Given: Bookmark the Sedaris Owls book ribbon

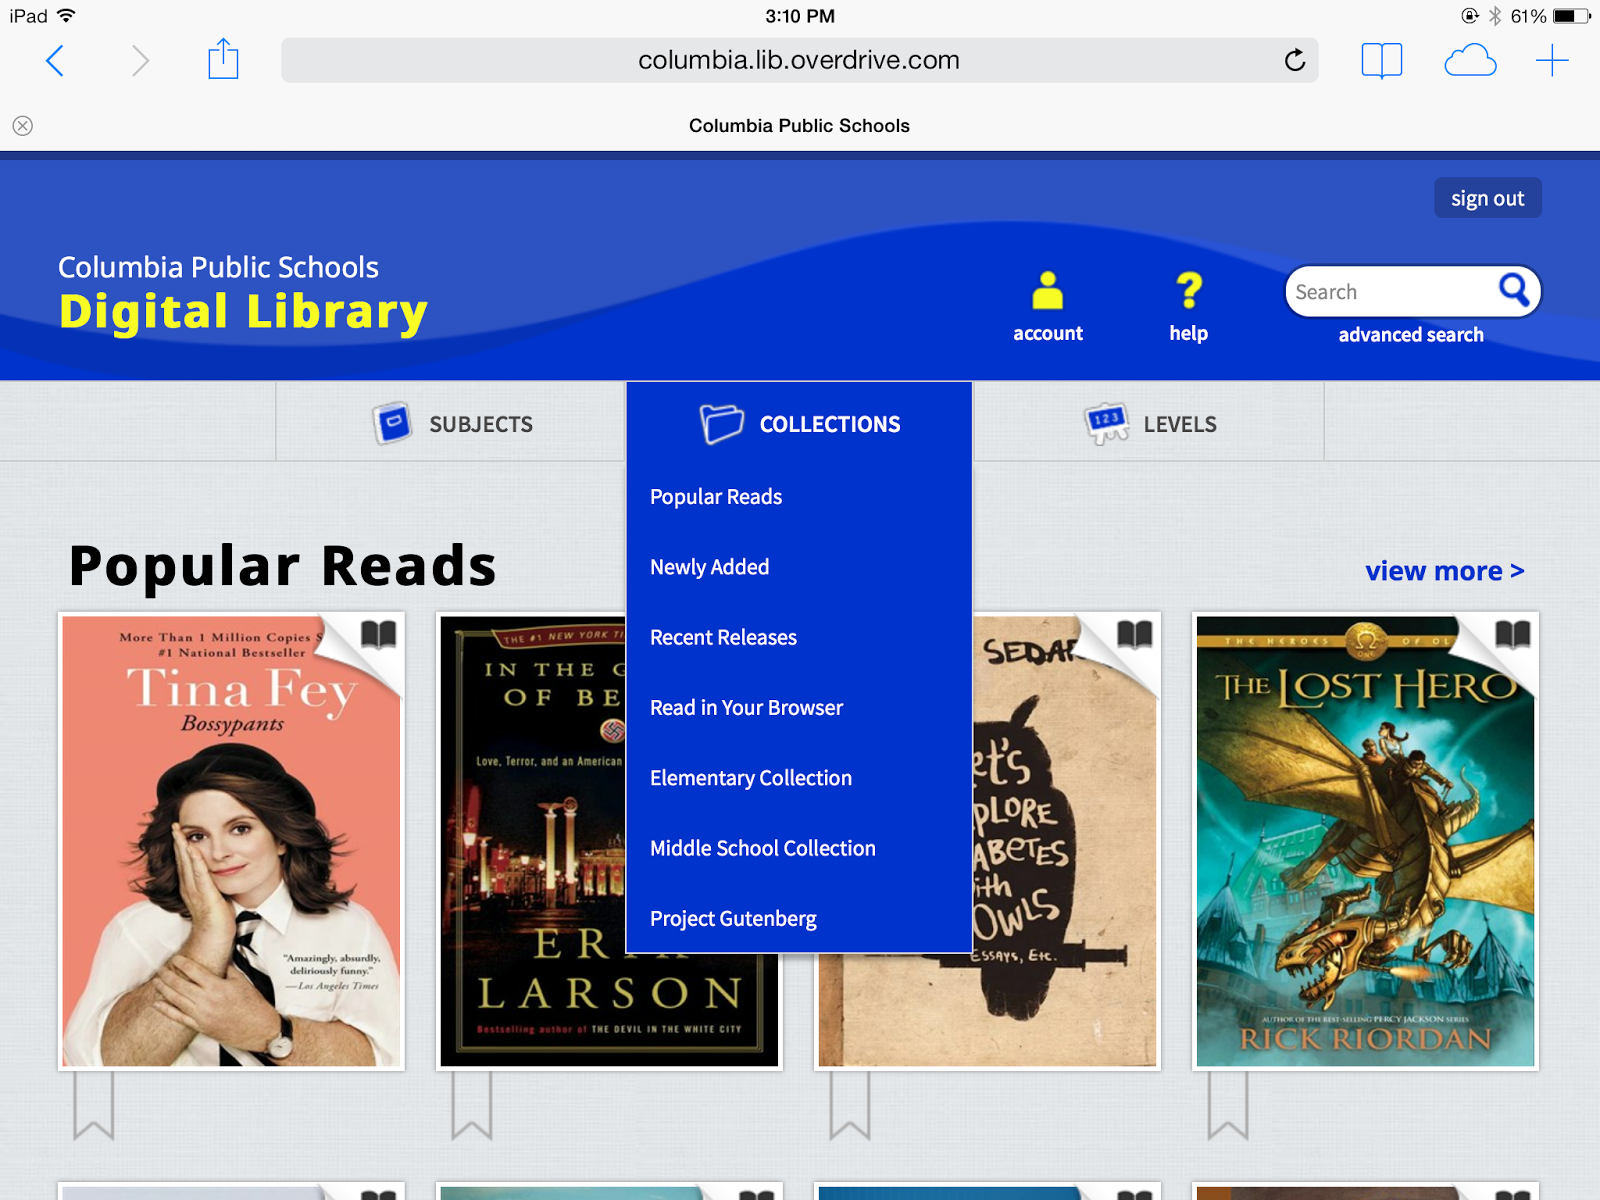Looking at the screenshot, I should coord(850,1106).
